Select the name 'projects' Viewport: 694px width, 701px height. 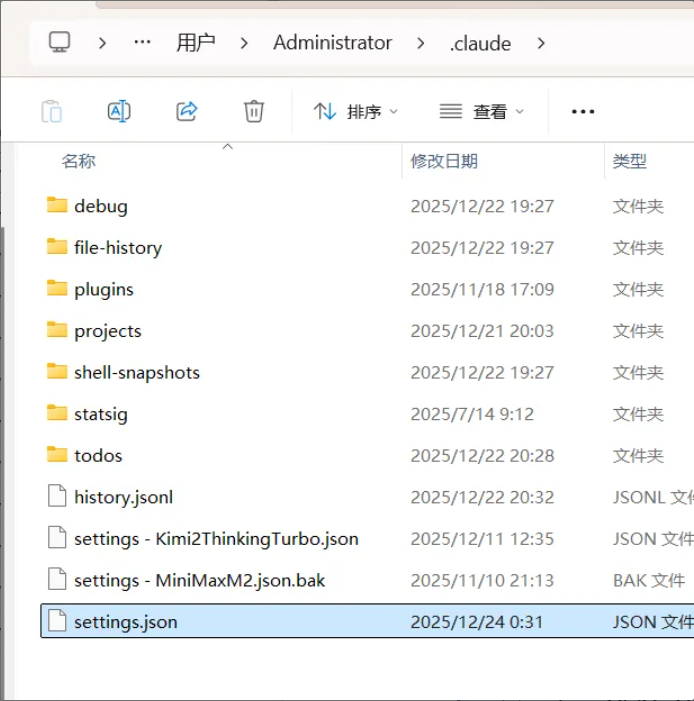coord(108,331)
